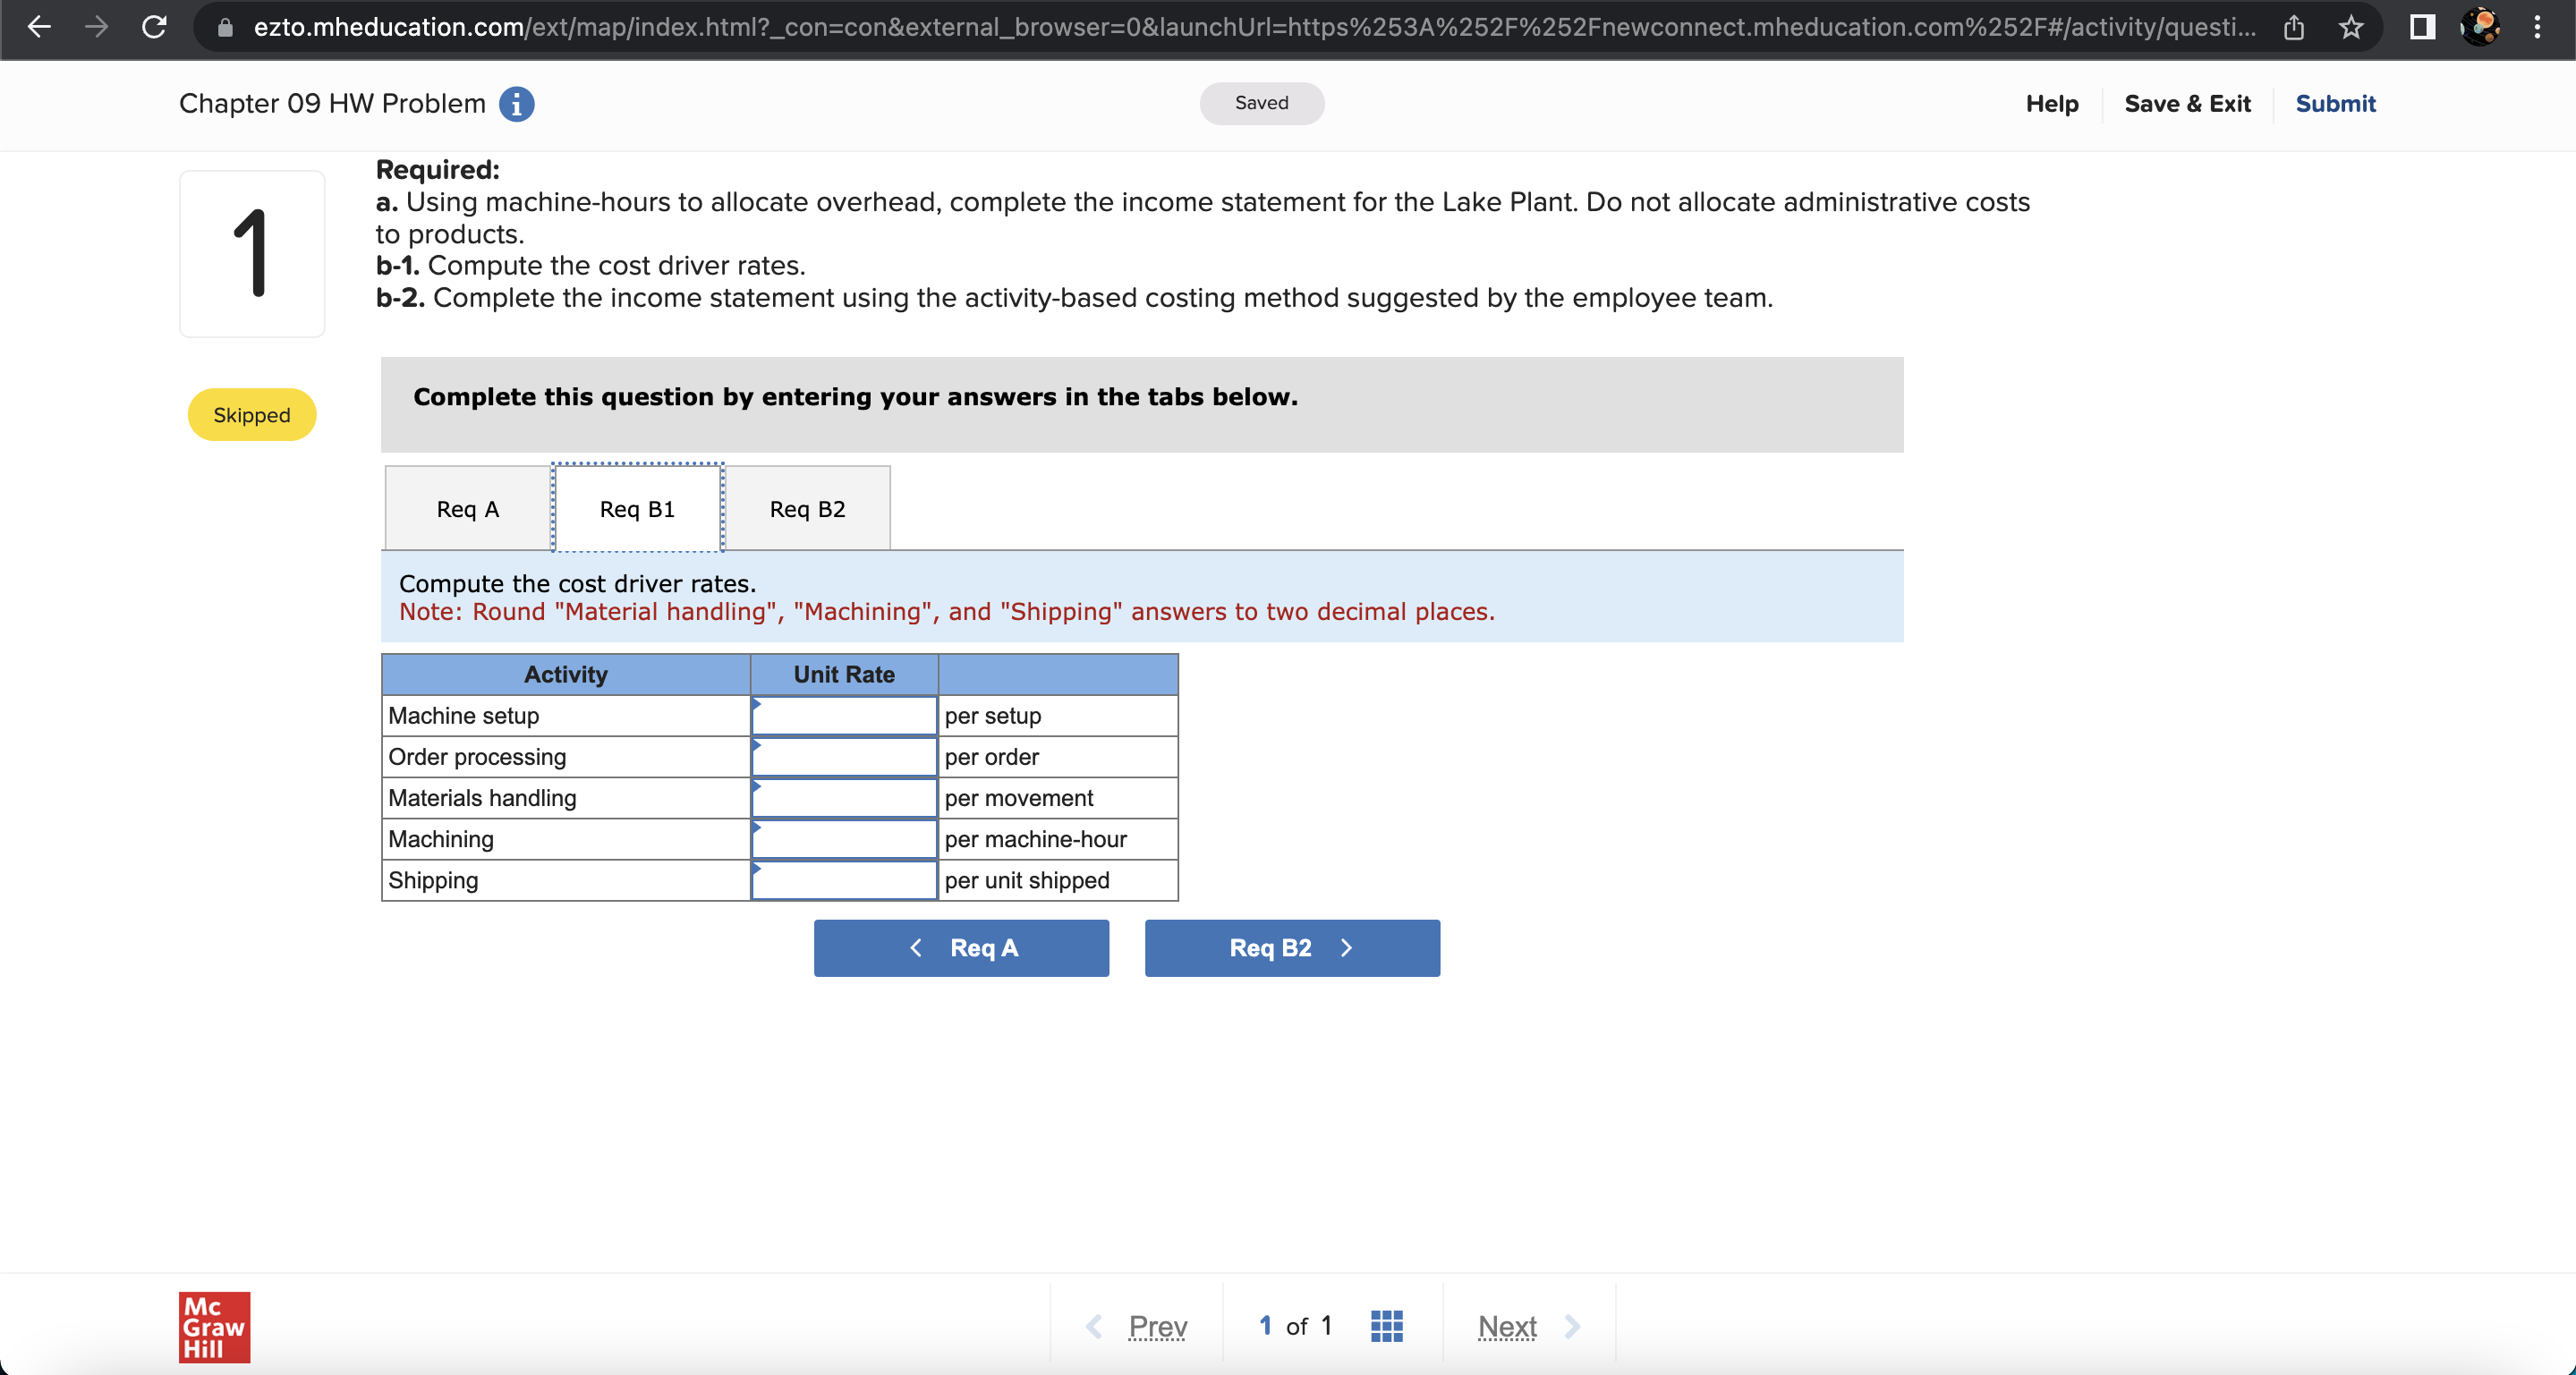Switch to the Req B2 tab
Viewport: 2576px width, 1375px height.
coord(807,509)
